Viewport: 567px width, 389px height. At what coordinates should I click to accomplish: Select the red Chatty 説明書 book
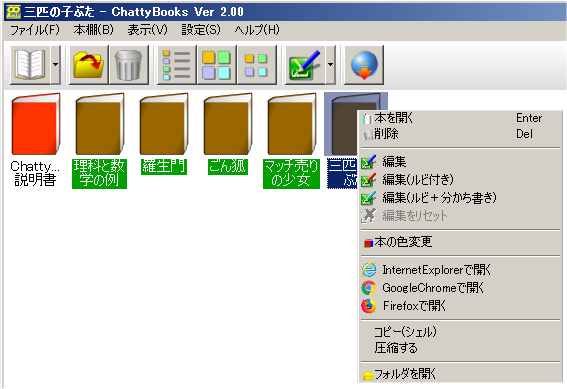click(x=35, y=124)
